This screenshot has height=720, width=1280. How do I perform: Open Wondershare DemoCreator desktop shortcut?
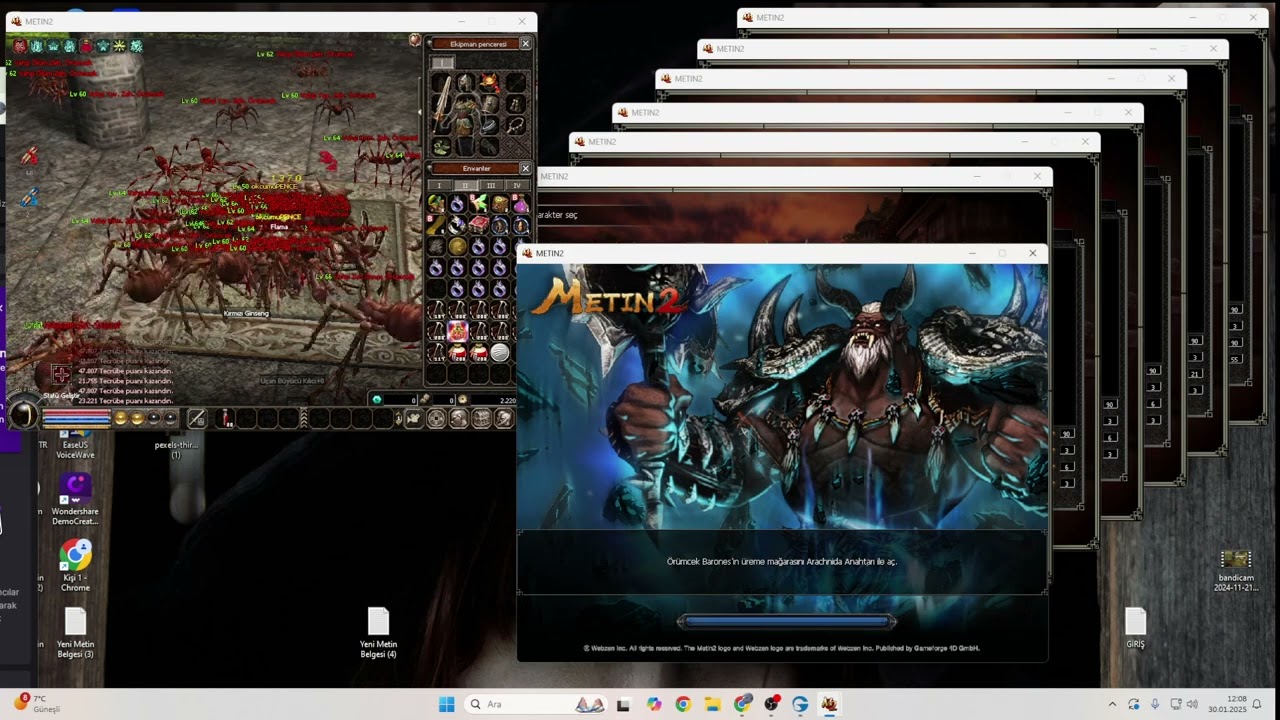point(75,500)
